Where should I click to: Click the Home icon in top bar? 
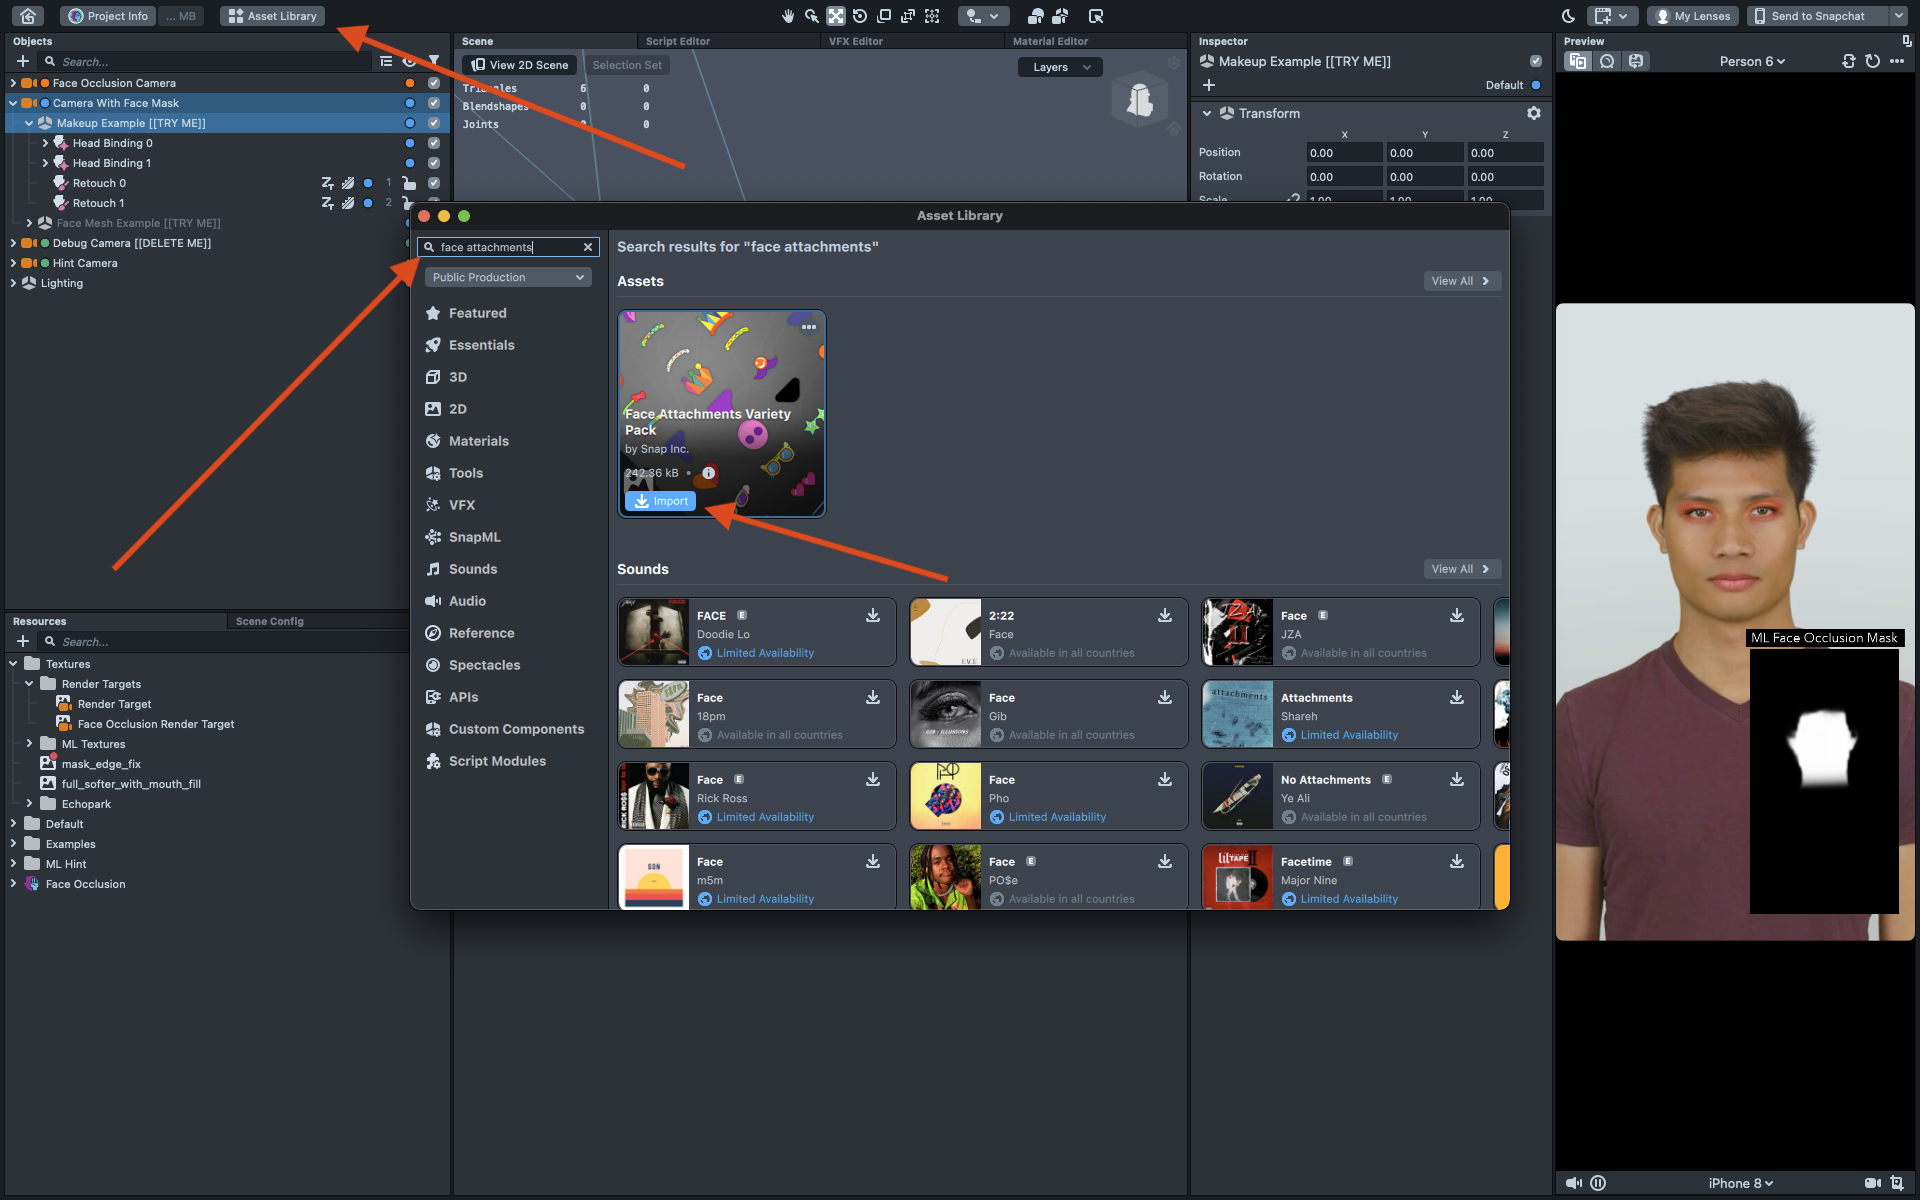(x=28, y=16)
